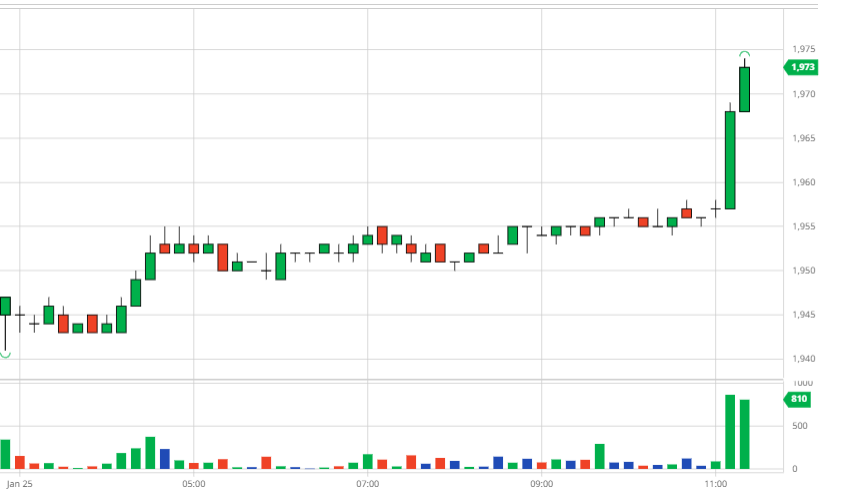The image size is (852, 495).
Task: Click the 11:00 time axis label
Action: click(x=716, y=484)
